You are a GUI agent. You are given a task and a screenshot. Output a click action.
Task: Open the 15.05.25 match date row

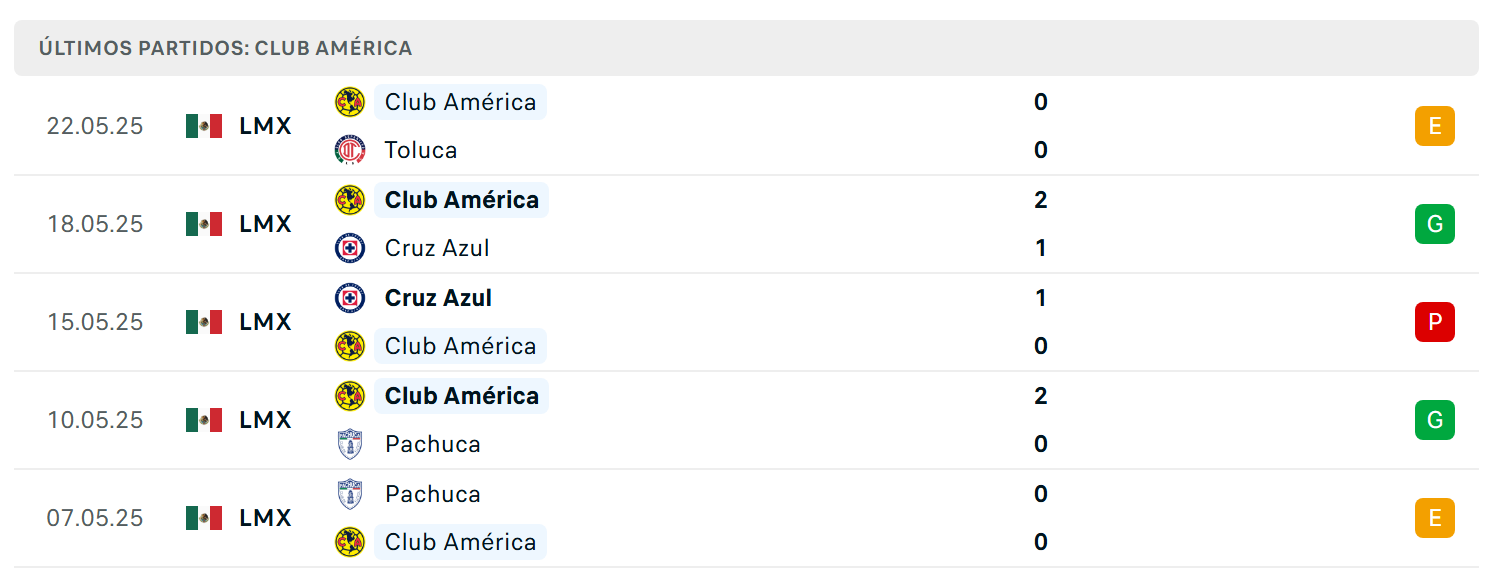[746, 322]
